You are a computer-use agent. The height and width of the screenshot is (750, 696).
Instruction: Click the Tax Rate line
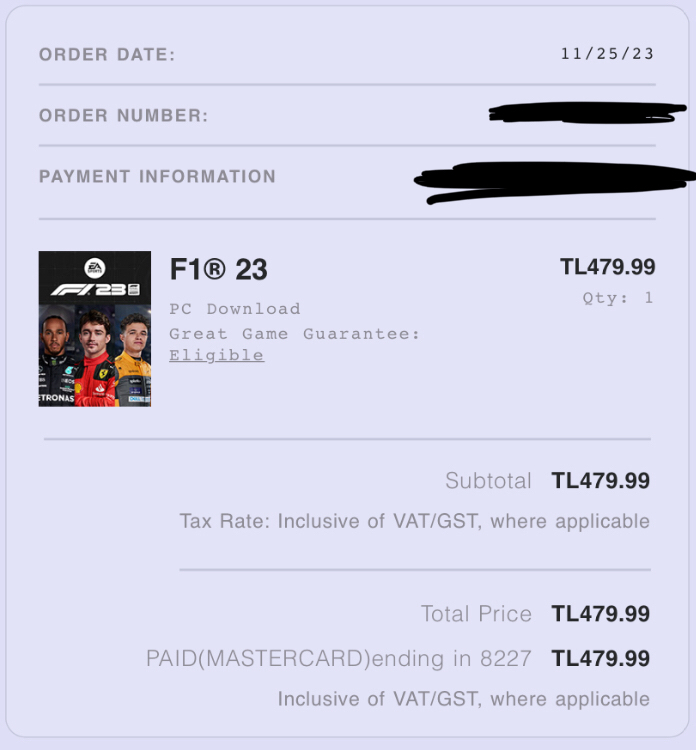414,521
